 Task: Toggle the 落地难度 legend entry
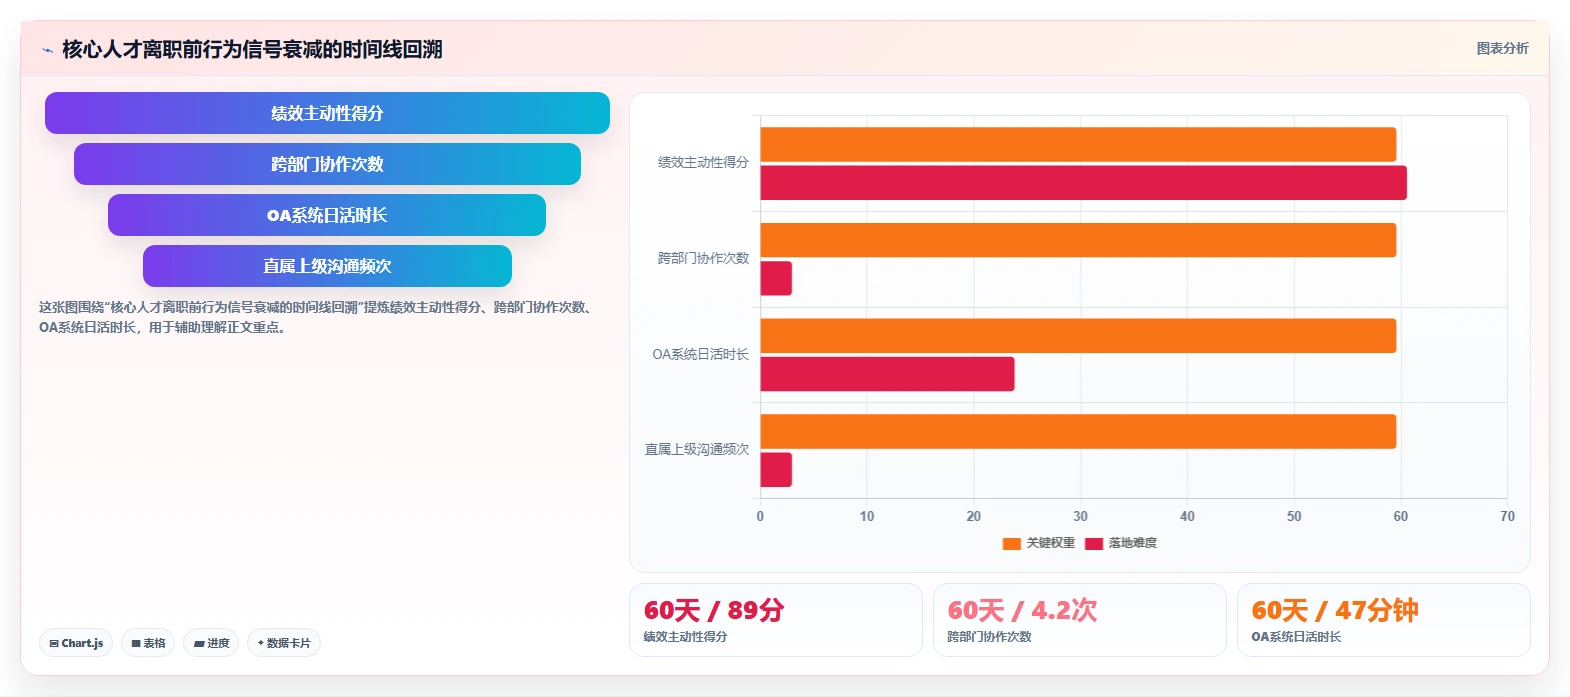1120,543
